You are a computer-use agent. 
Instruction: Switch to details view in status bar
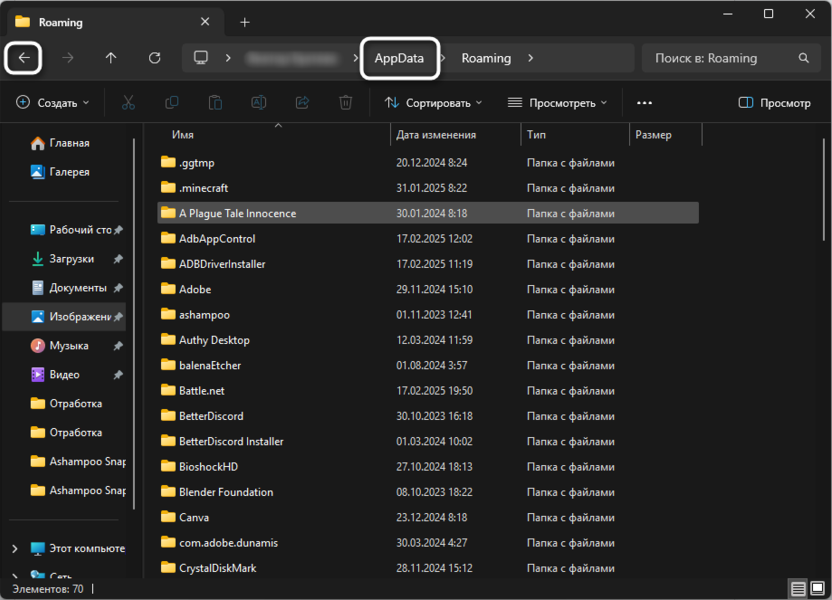pyautogui.click(x=798, y=587)
